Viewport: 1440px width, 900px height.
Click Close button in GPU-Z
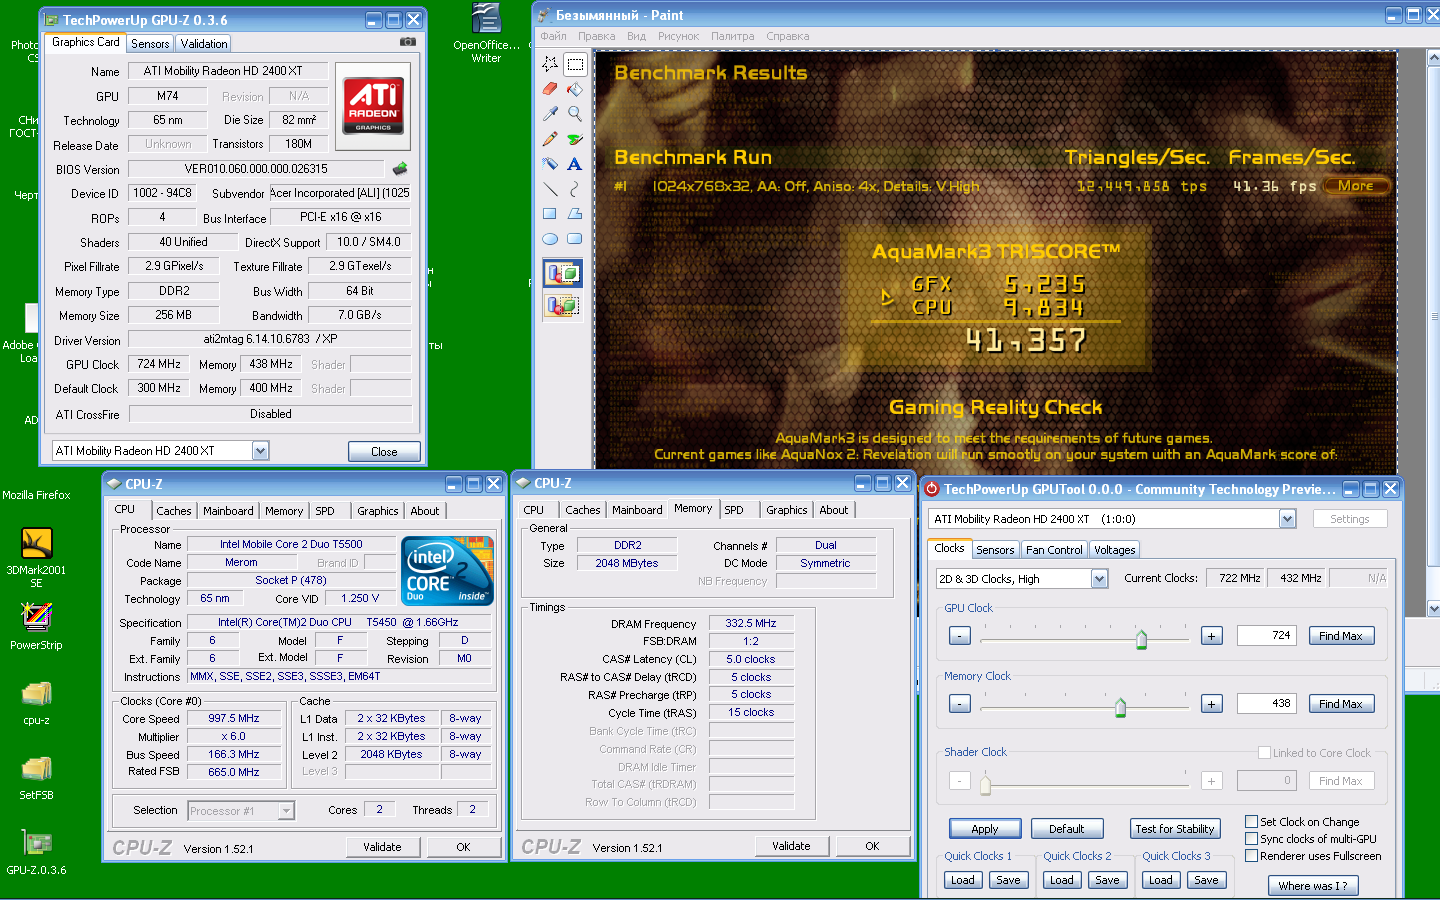384,452
